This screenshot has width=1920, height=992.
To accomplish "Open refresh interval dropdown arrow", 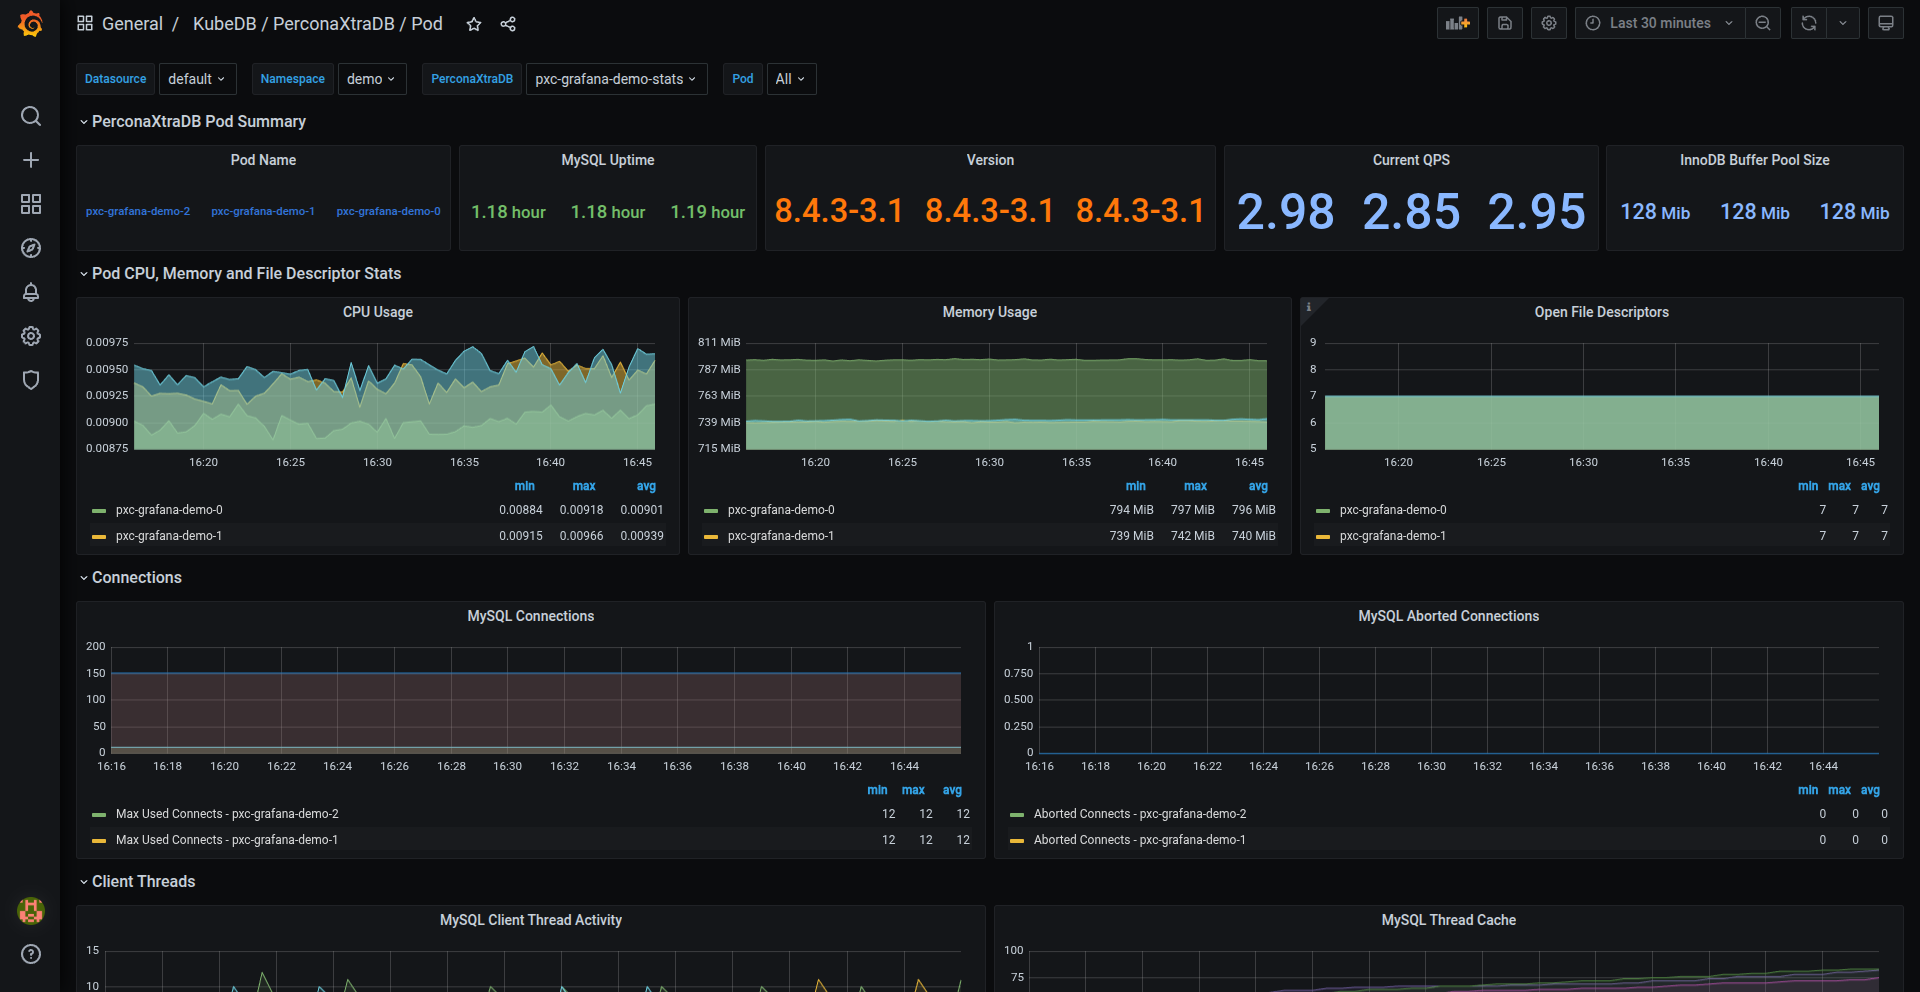I will [x=1843, y=23].
